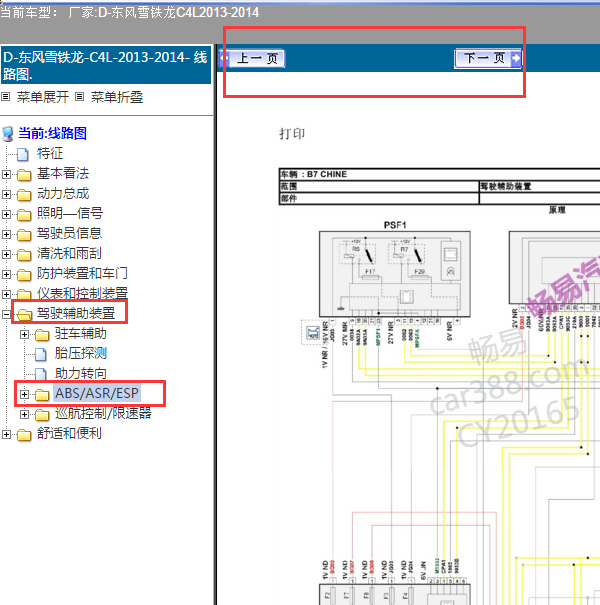Click the folder icon of 防护装置和车门

pyautogui.click(x=24, y=275)
